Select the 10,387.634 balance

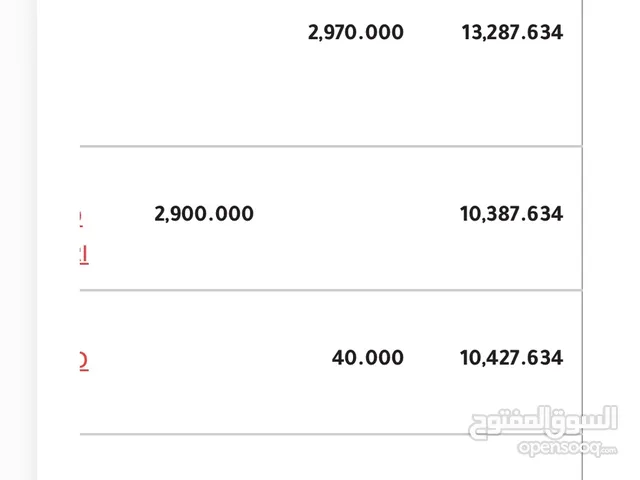511,214
